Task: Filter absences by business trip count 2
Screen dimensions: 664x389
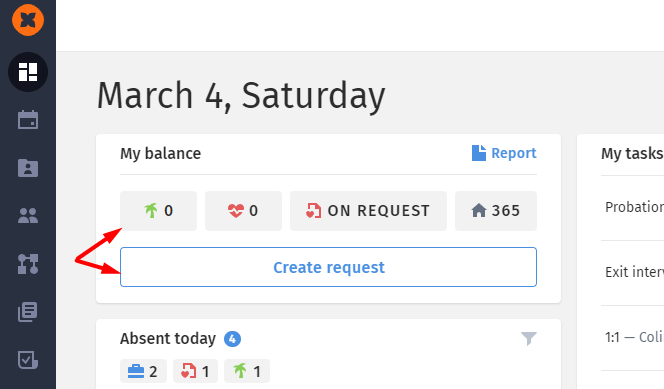Action: click(143, 371)
